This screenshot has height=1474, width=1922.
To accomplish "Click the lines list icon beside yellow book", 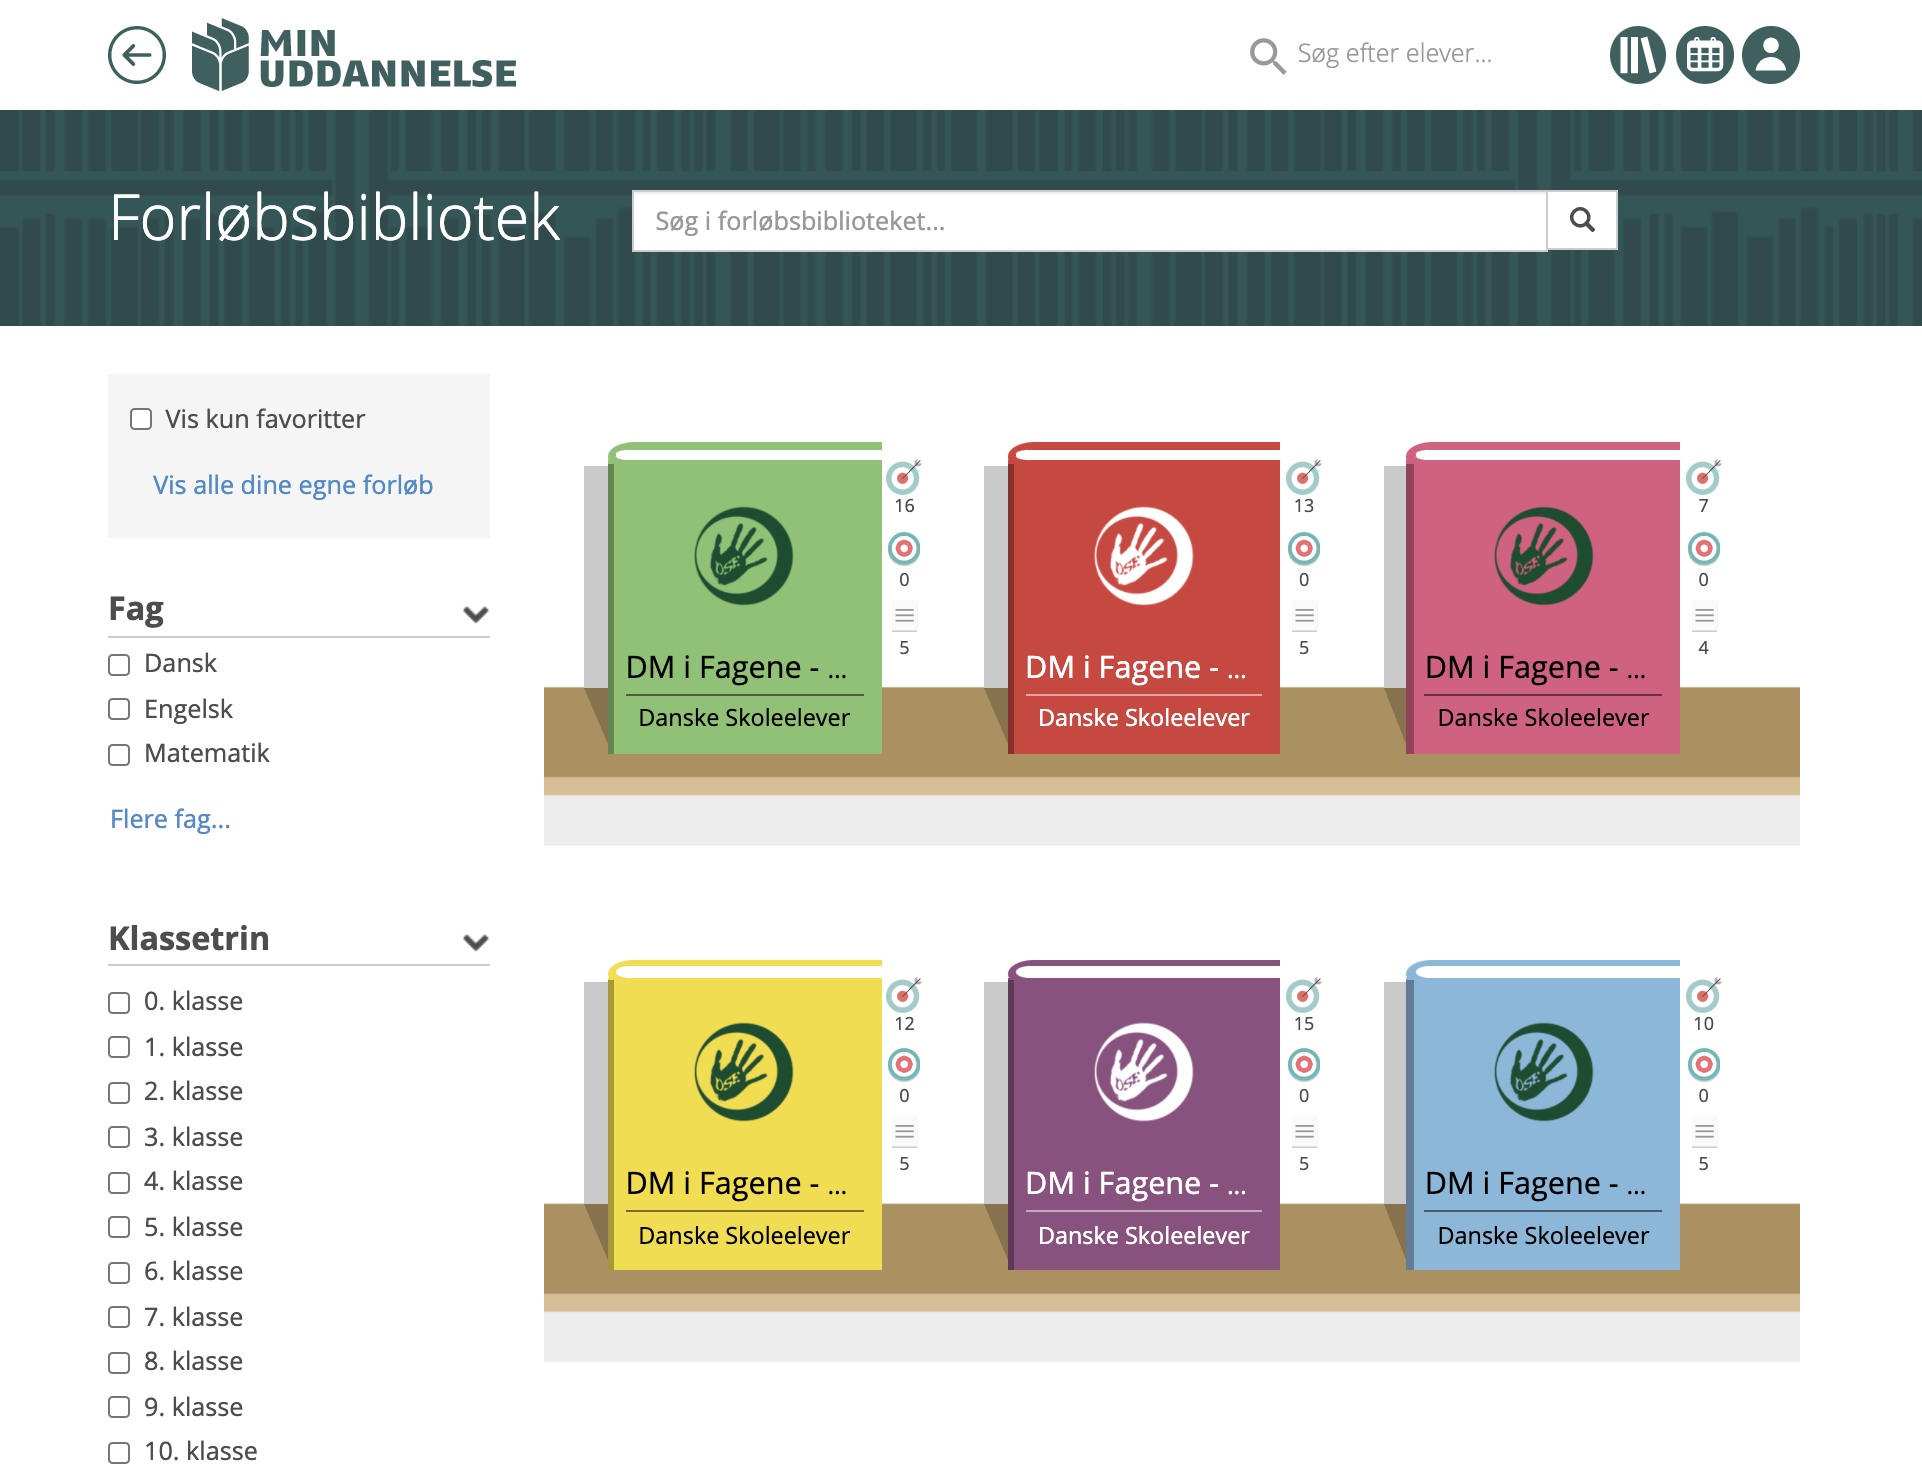I will 904,1132.
